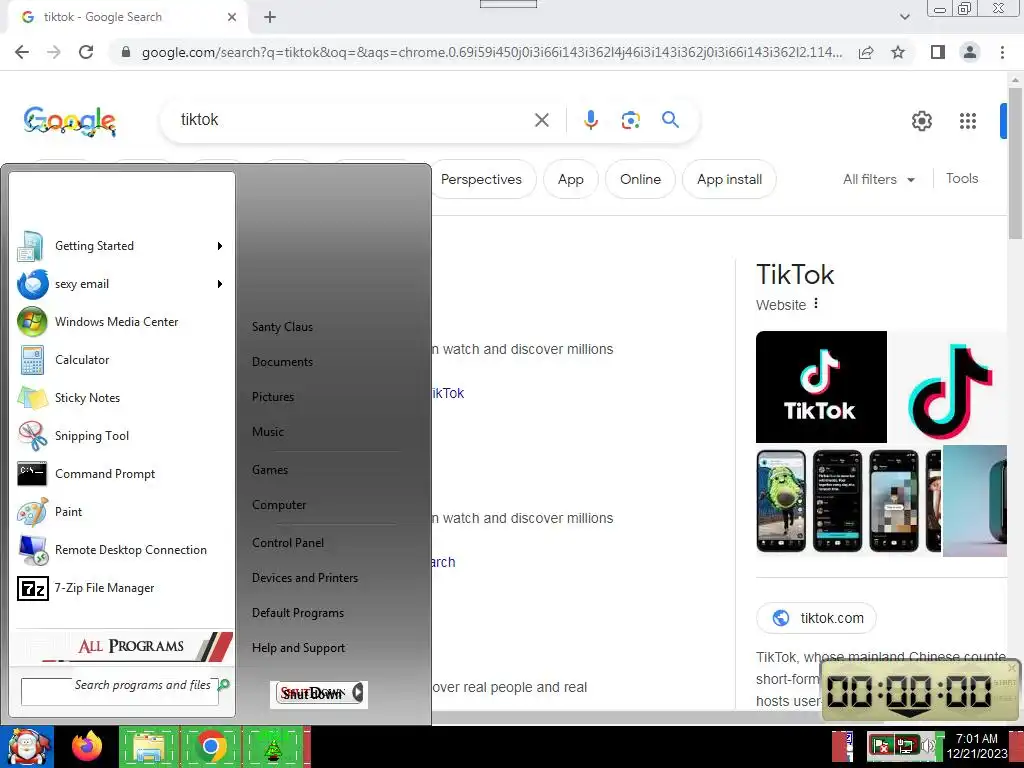Click the address bar URL
Viewport: 1024px width, 768px height.
point(491,52)
